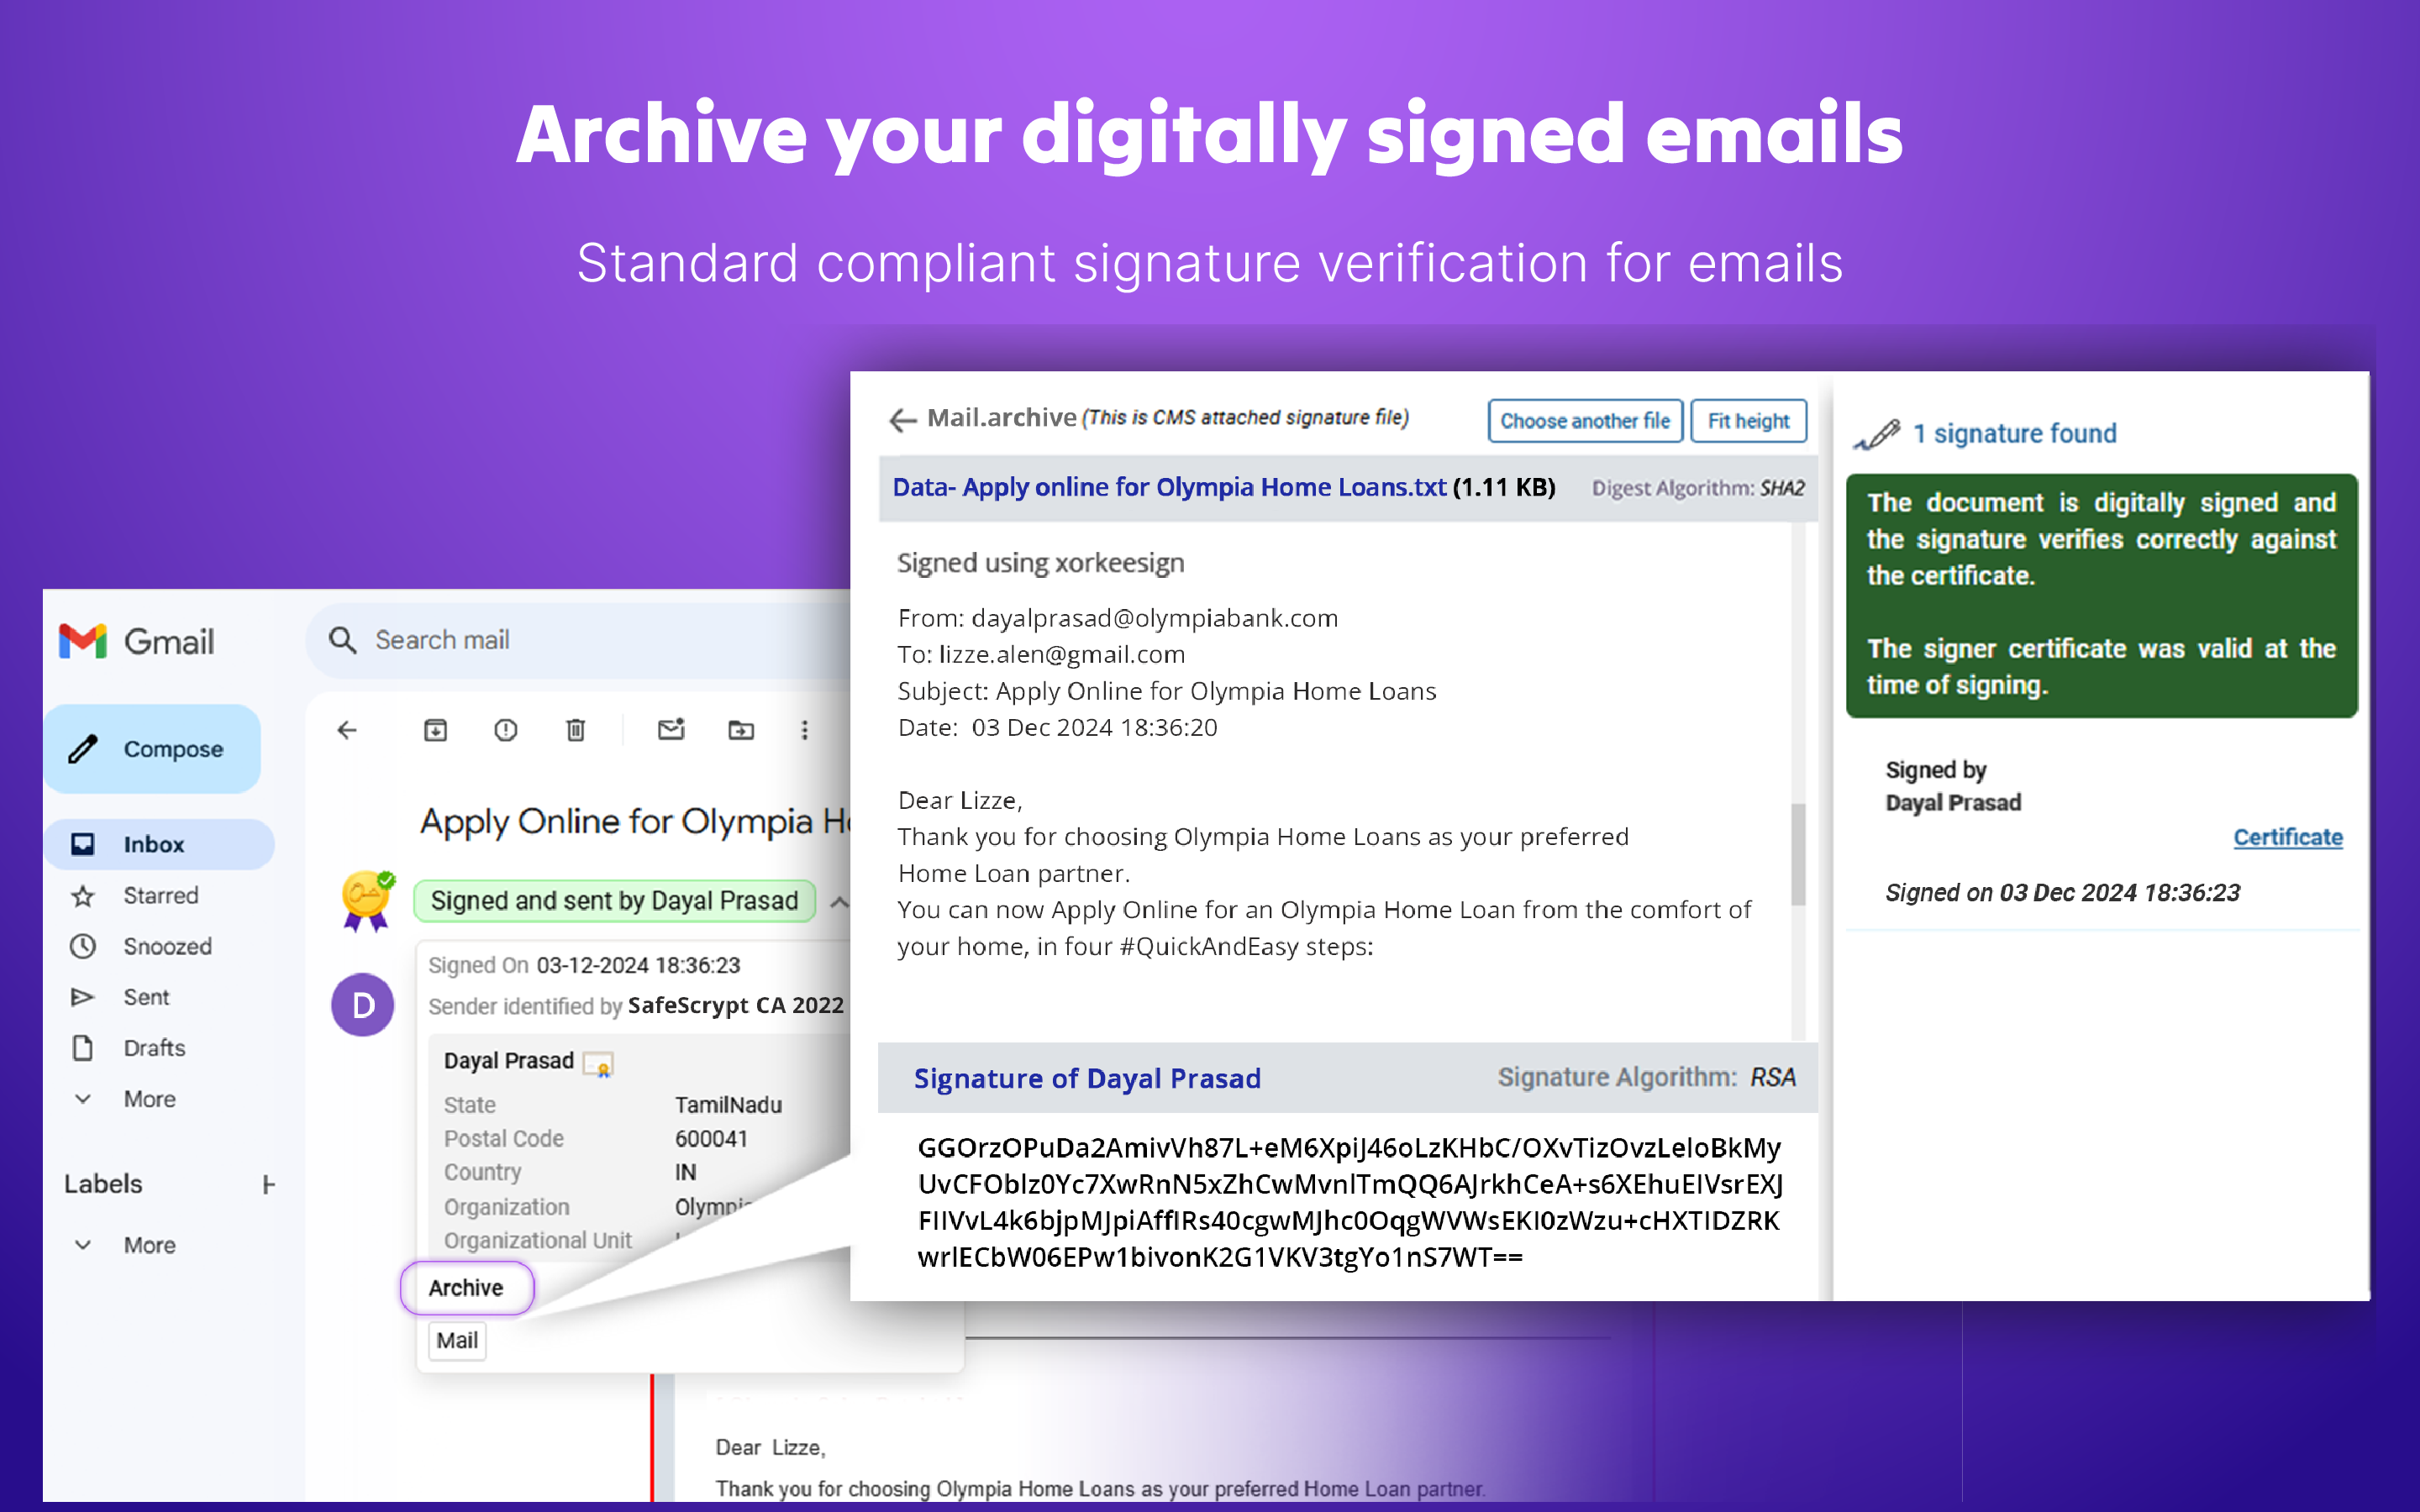Click the Gmail logo
2420x1512 pixels.
coord(137,641)
